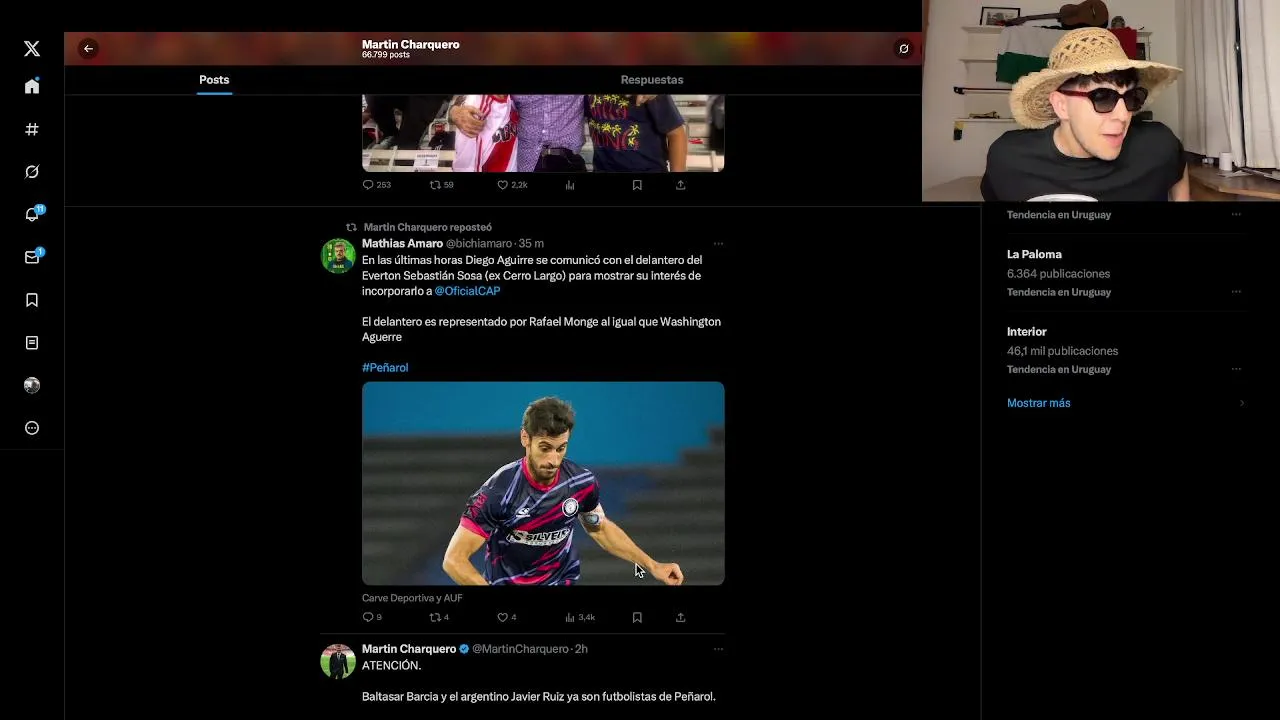Click Mathias Amaro's avatar
Screen dimensions: 1280x720
click(x=338, y=256)
